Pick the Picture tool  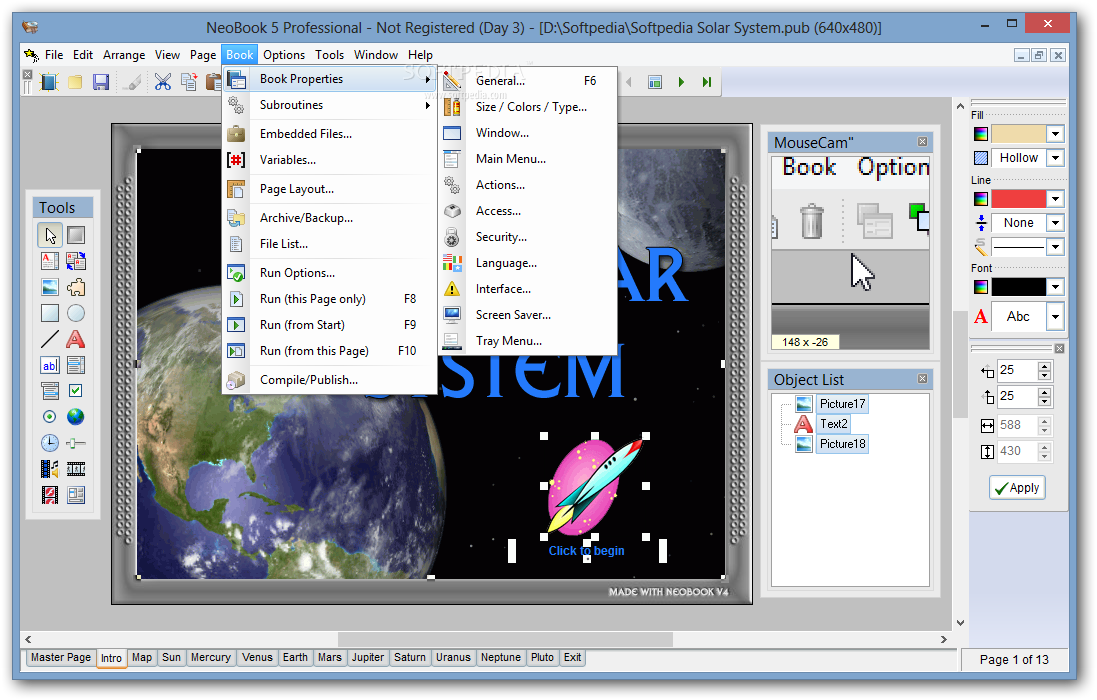(50, 287)
